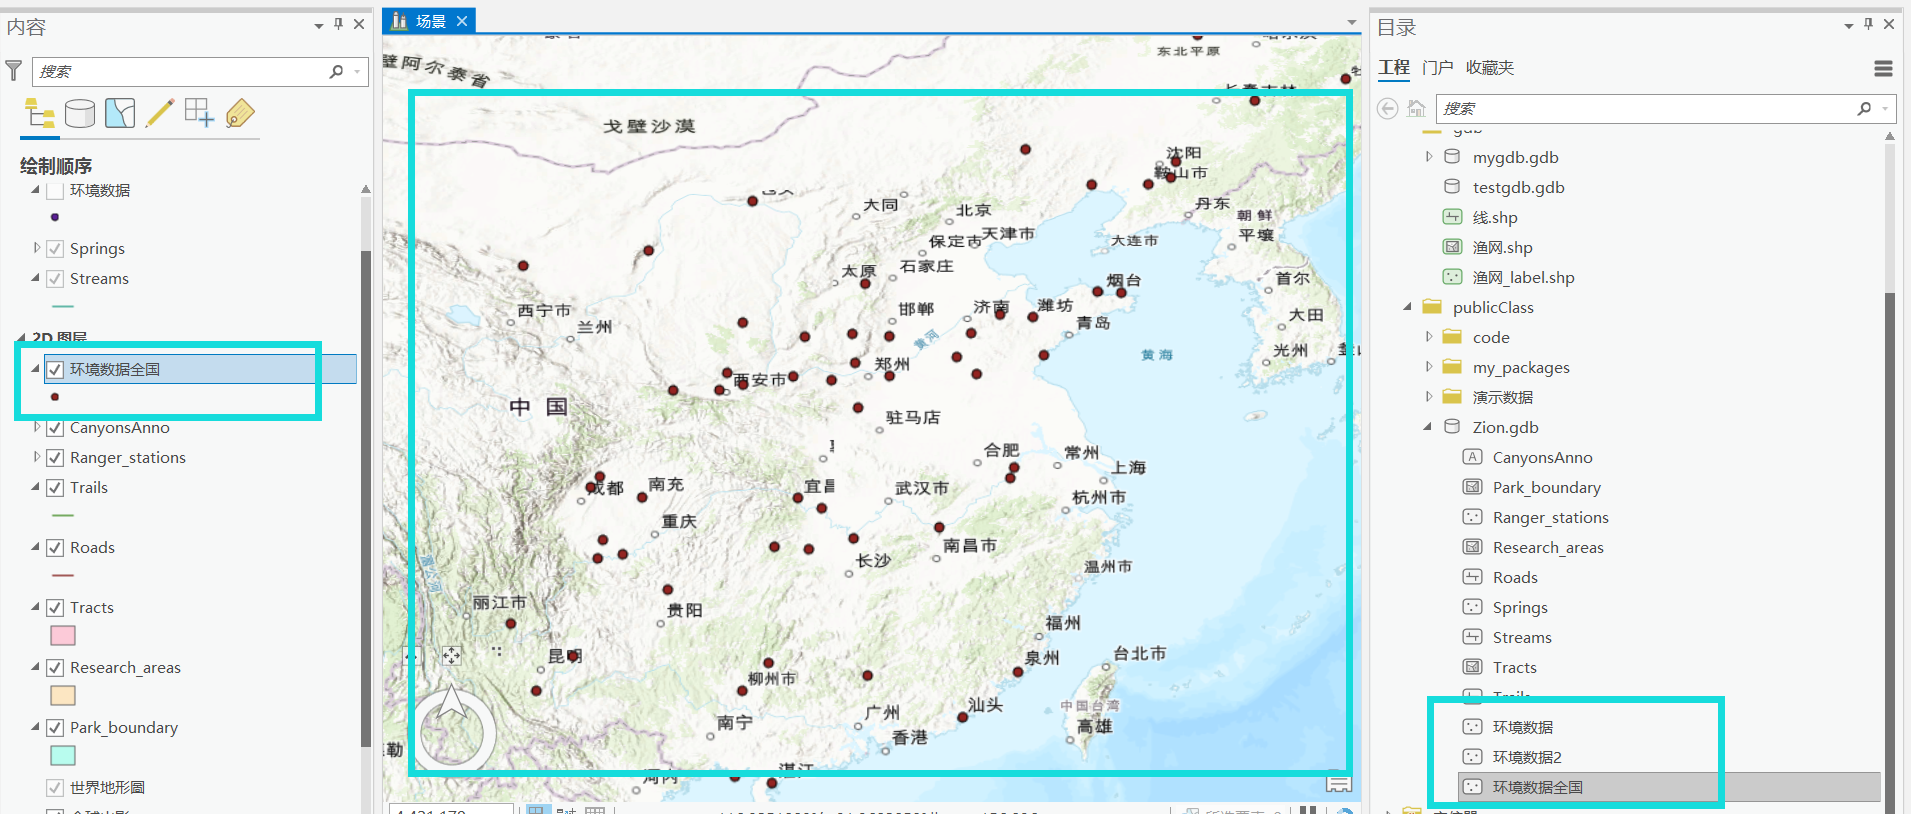Click the 渔网.shp polygon shapefile icon
The image size is (1911, 814).
click(x=1452, y=247)
